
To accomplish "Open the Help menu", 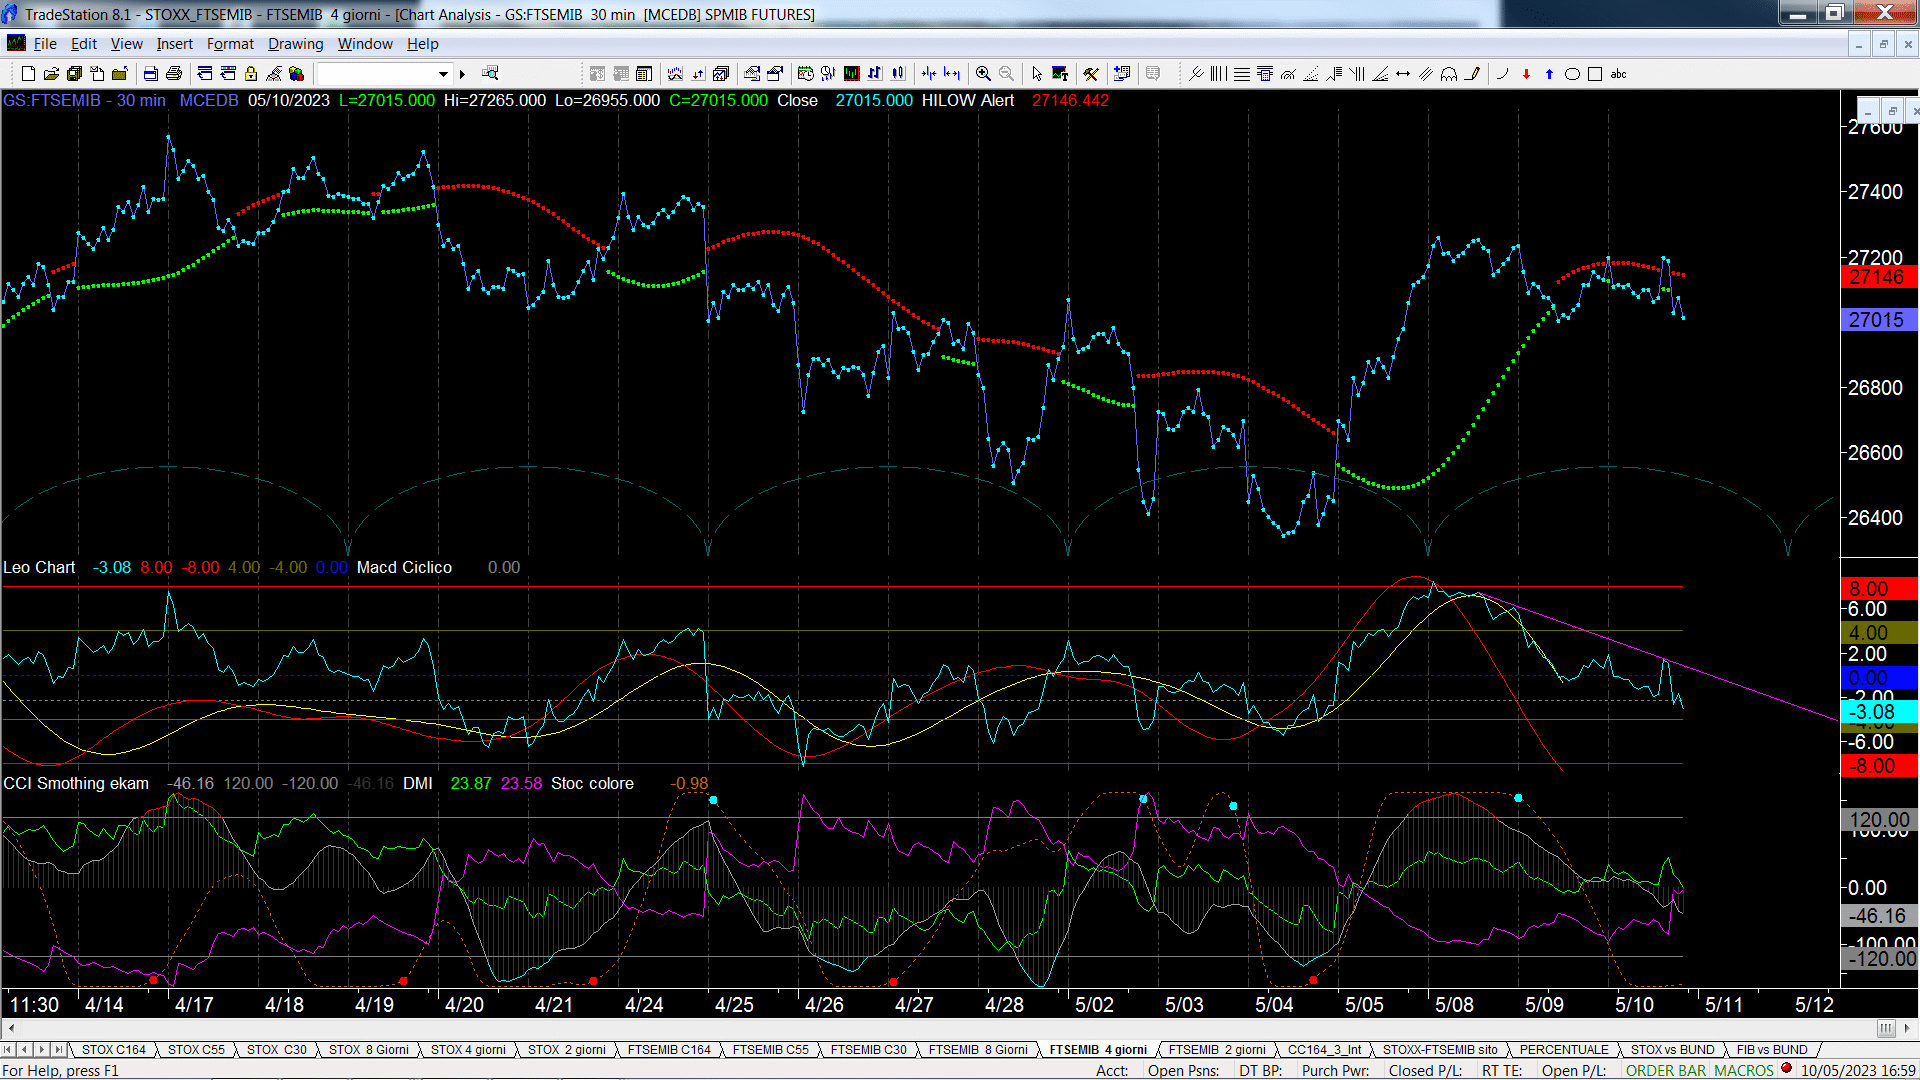I will click(x=422, y=44).
